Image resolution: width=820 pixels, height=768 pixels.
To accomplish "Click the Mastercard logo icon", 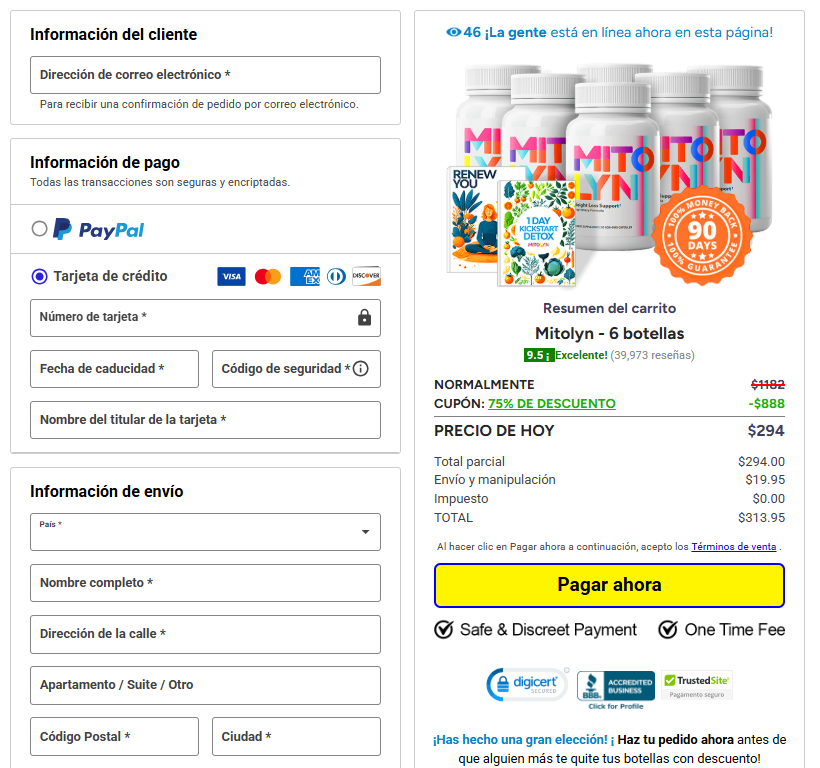I will [x=268, y=277].
